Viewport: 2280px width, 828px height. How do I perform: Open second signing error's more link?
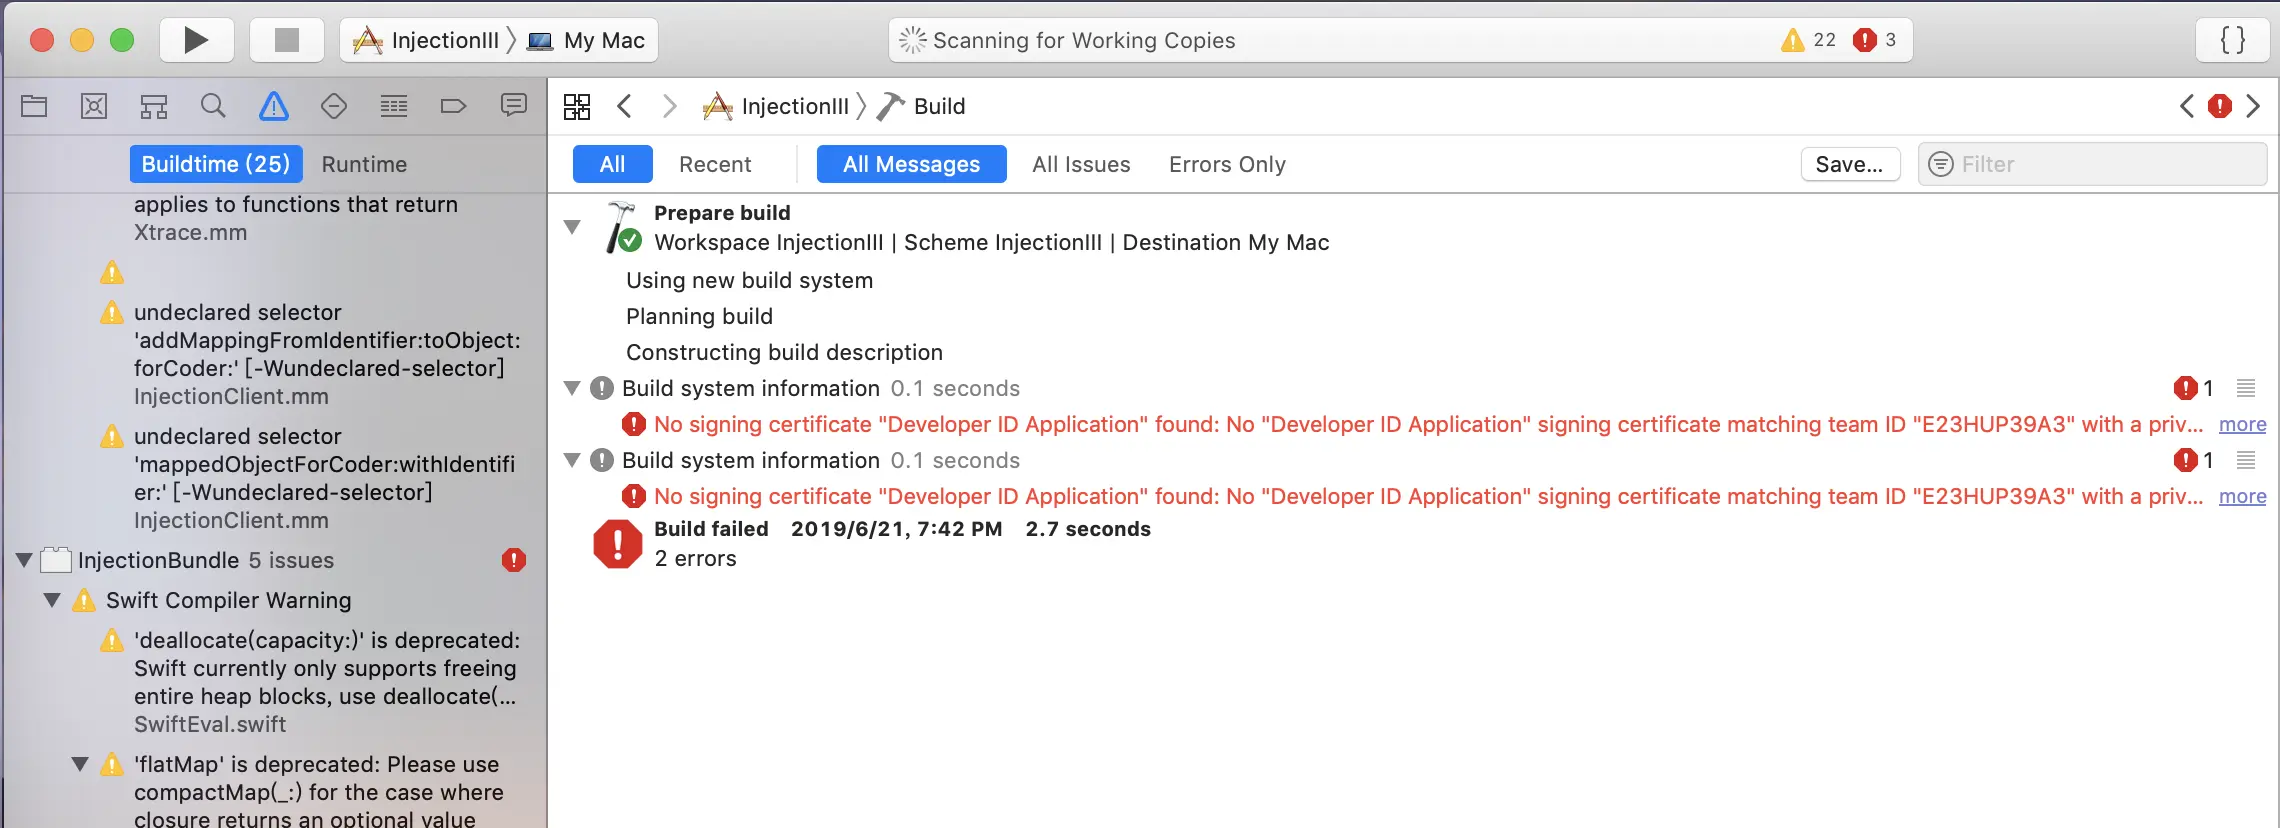(2242, 496)
